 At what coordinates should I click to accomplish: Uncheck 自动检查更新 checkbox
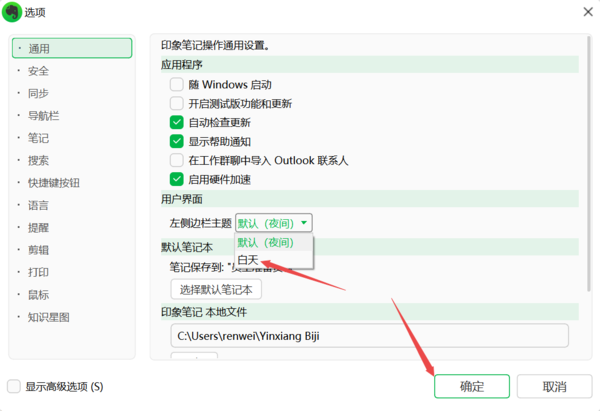click(x=177, y=123)
